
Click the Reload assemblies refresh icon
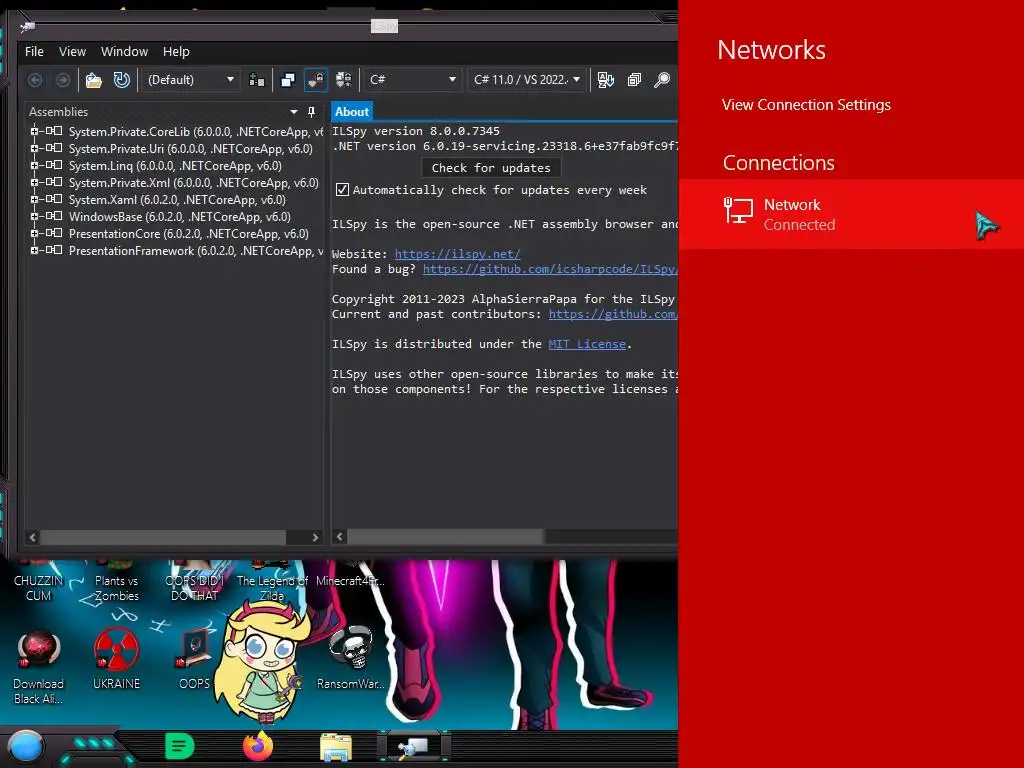pos(122,80)
